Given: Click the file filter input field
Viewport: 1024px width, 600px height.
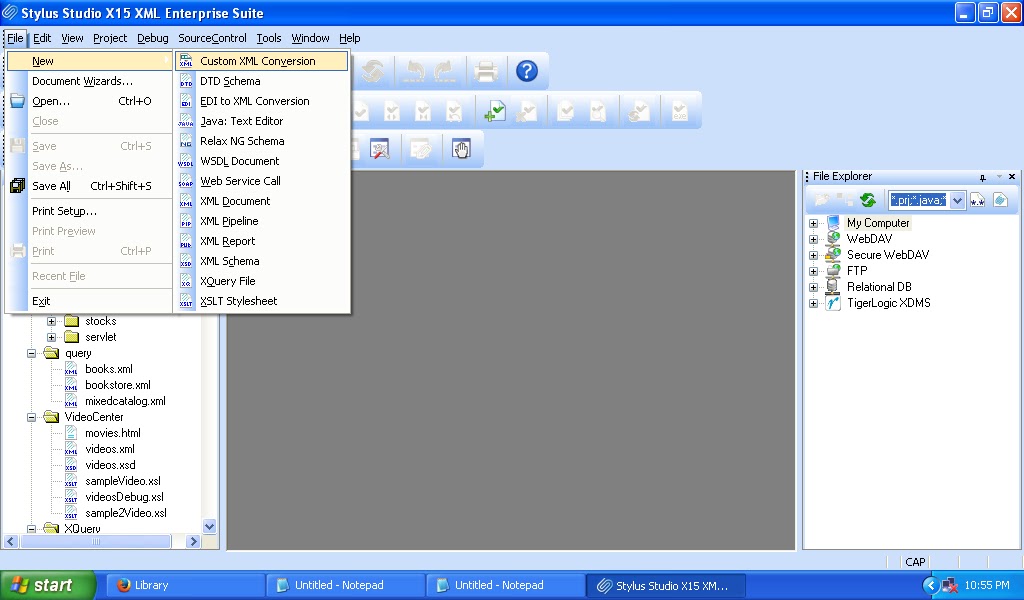Looking at the screenshot, I should click(918, 200).
